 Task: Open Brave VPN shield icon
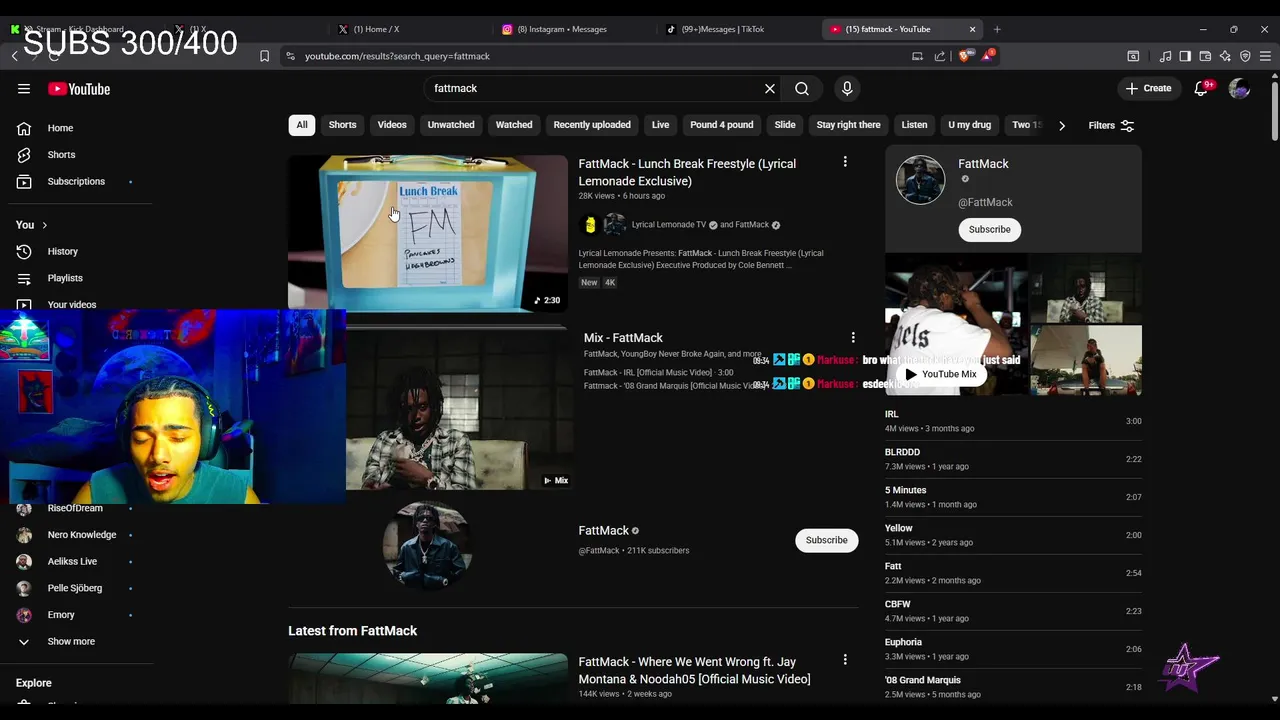pos(1245,56)
